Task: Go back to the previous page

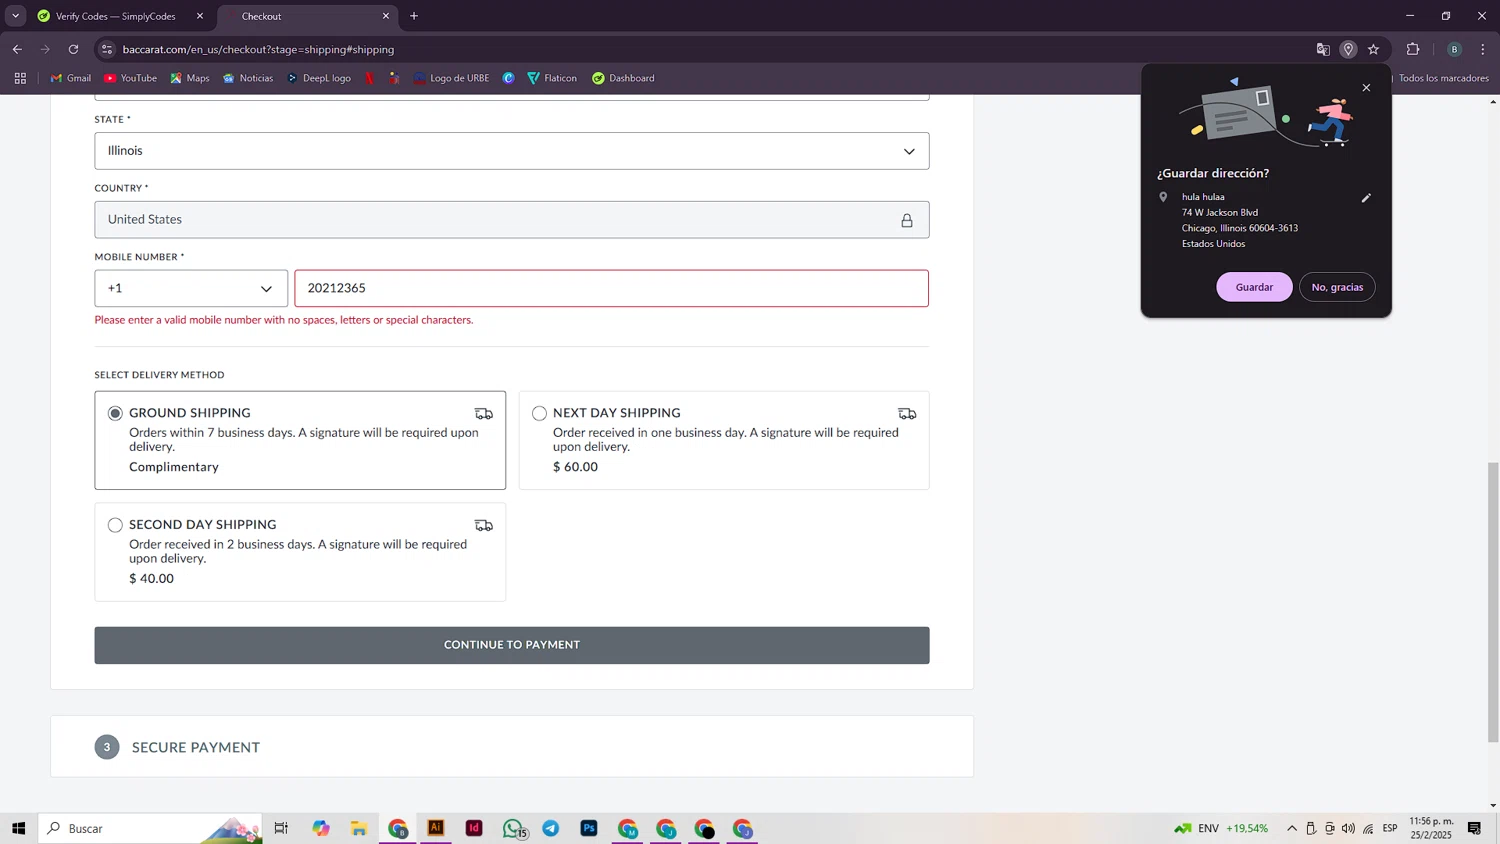Action: [17, 49]
